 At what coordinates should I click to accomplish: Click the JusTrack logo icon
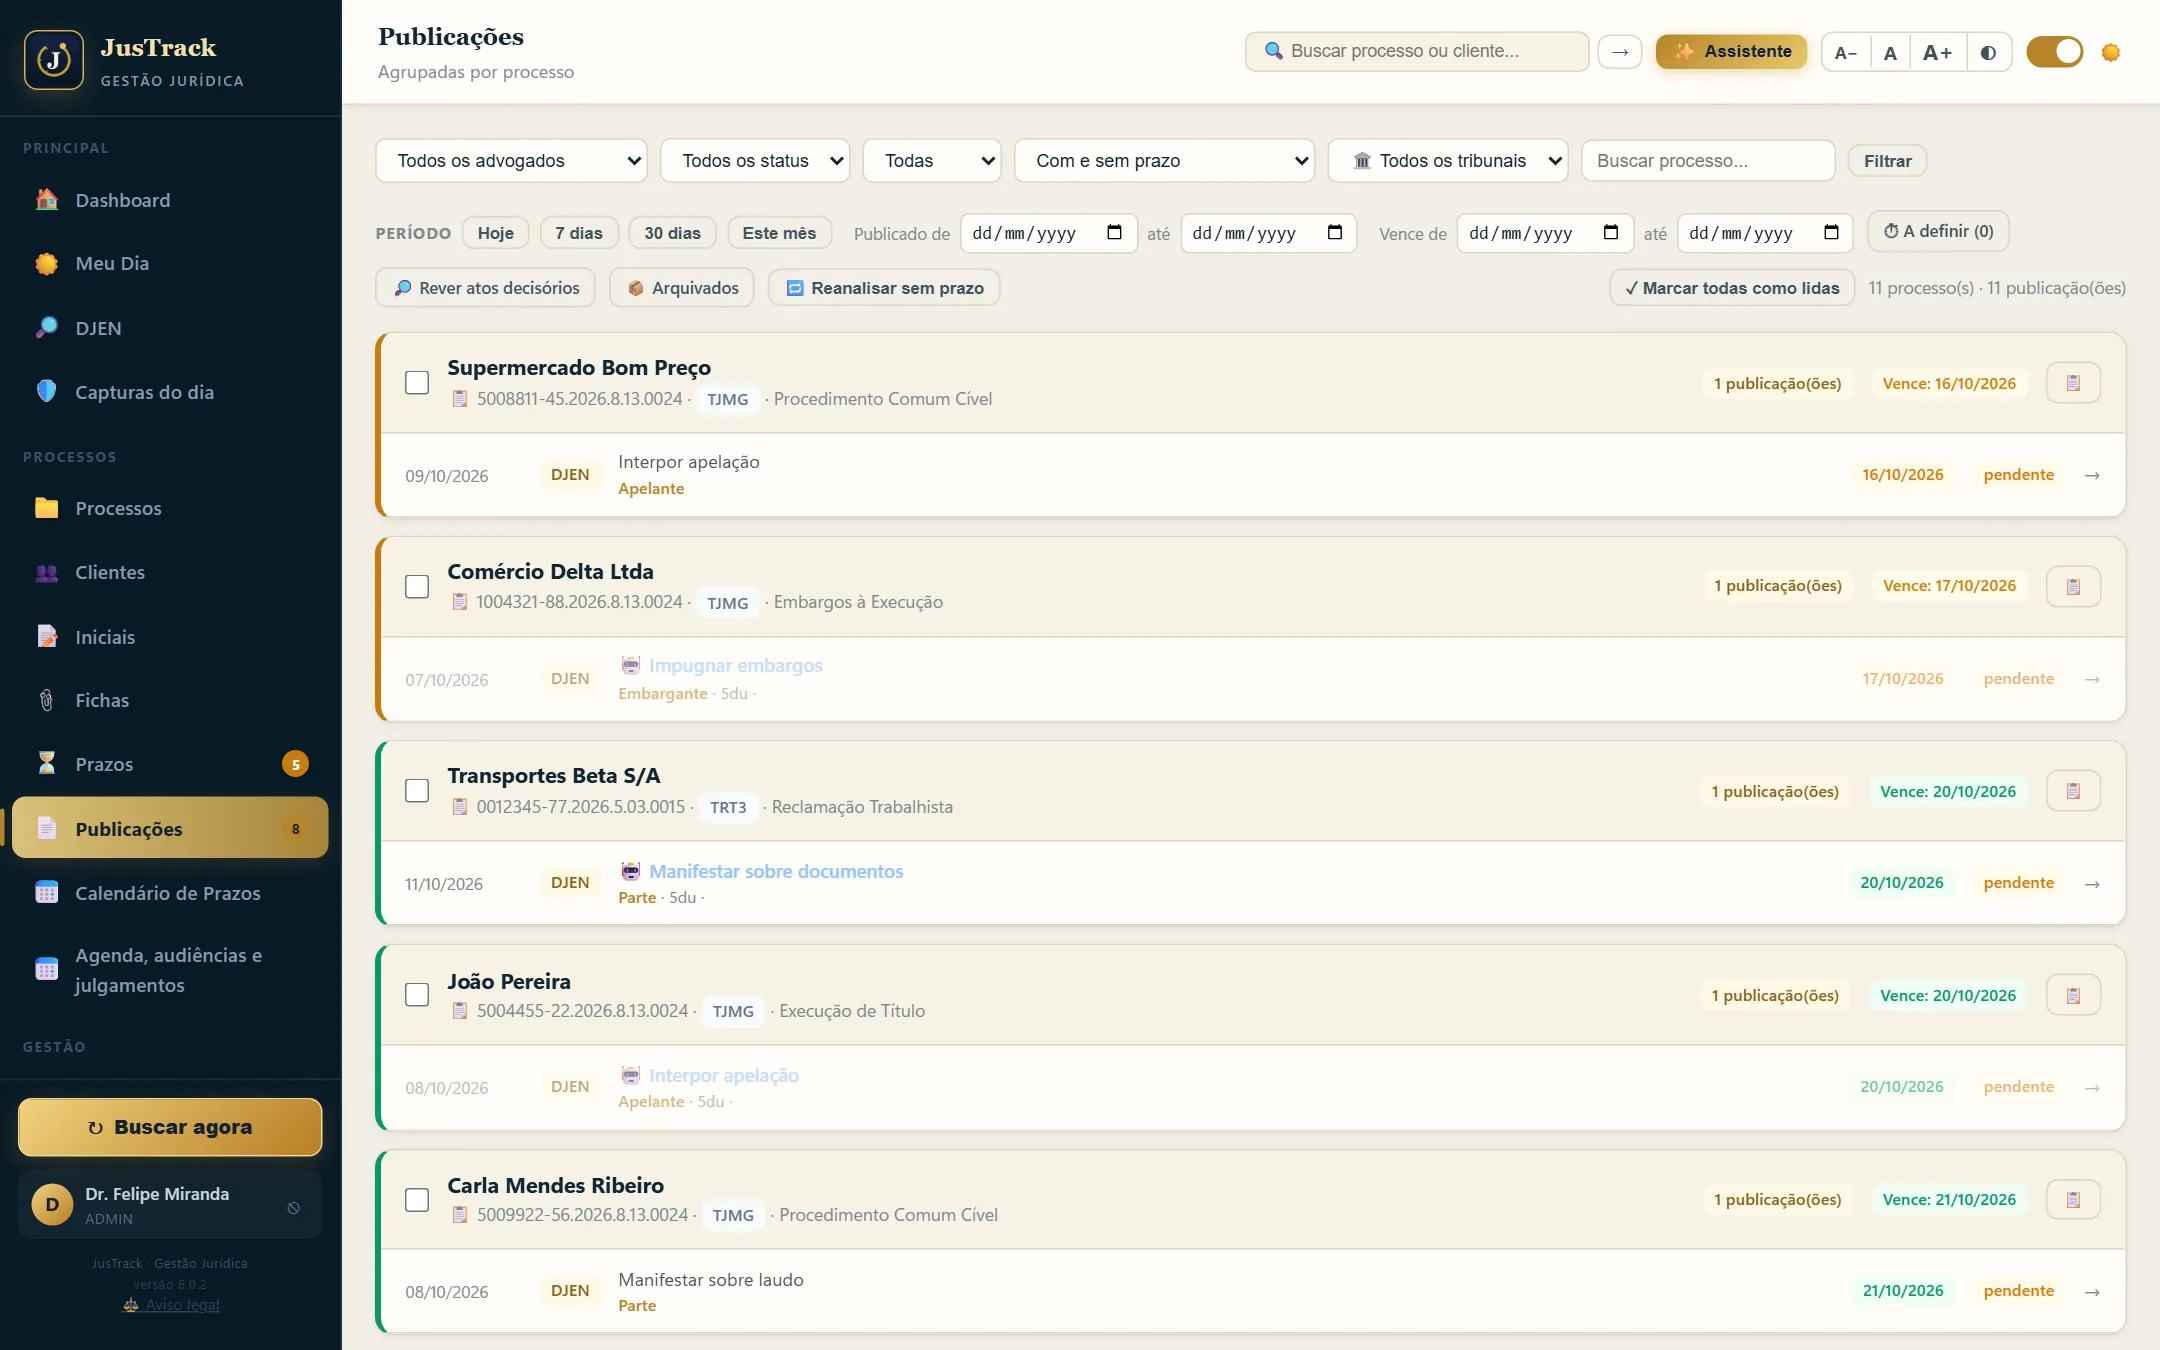click(54, 60)
